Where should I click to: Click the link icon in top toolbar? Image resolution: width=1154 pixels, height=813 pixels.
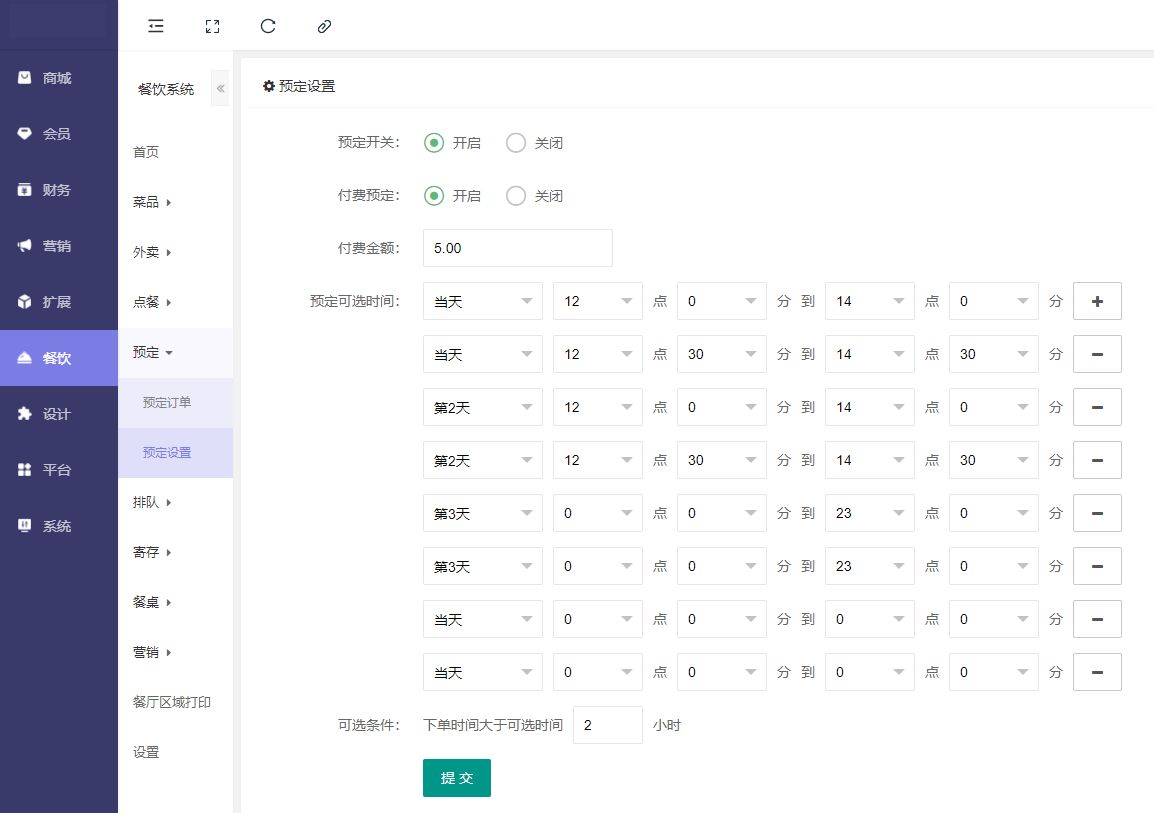point(324,27)
